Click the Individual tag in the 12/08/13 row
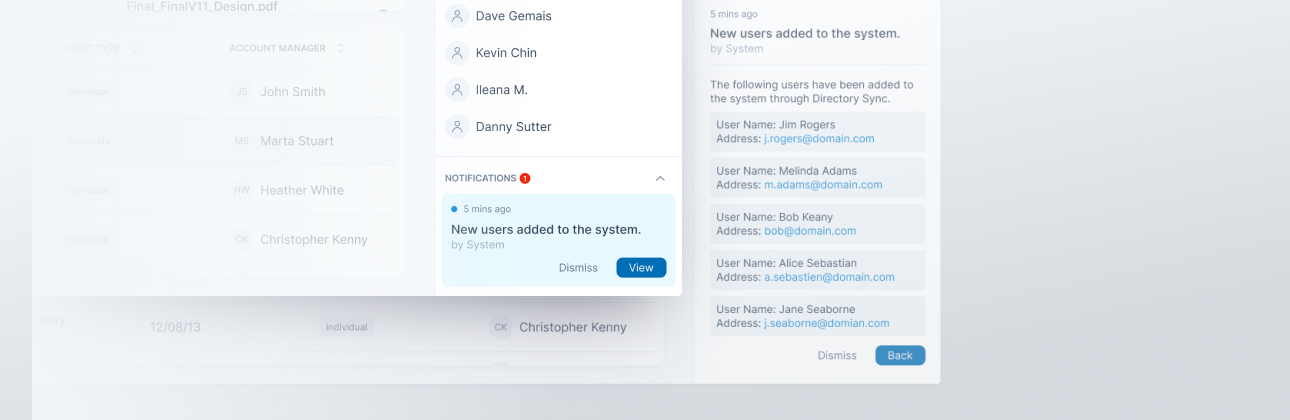 pyautogui.click(x=346, y=327)
